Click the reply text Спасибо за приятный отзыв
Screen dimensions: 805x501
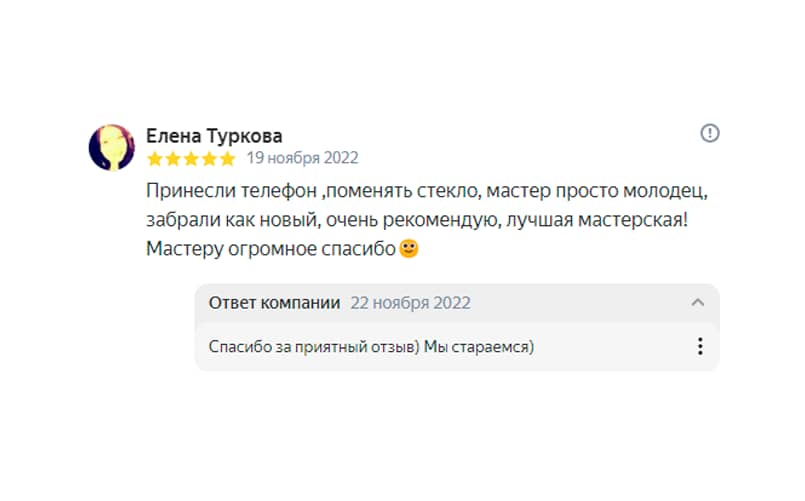tap(312, 347)
